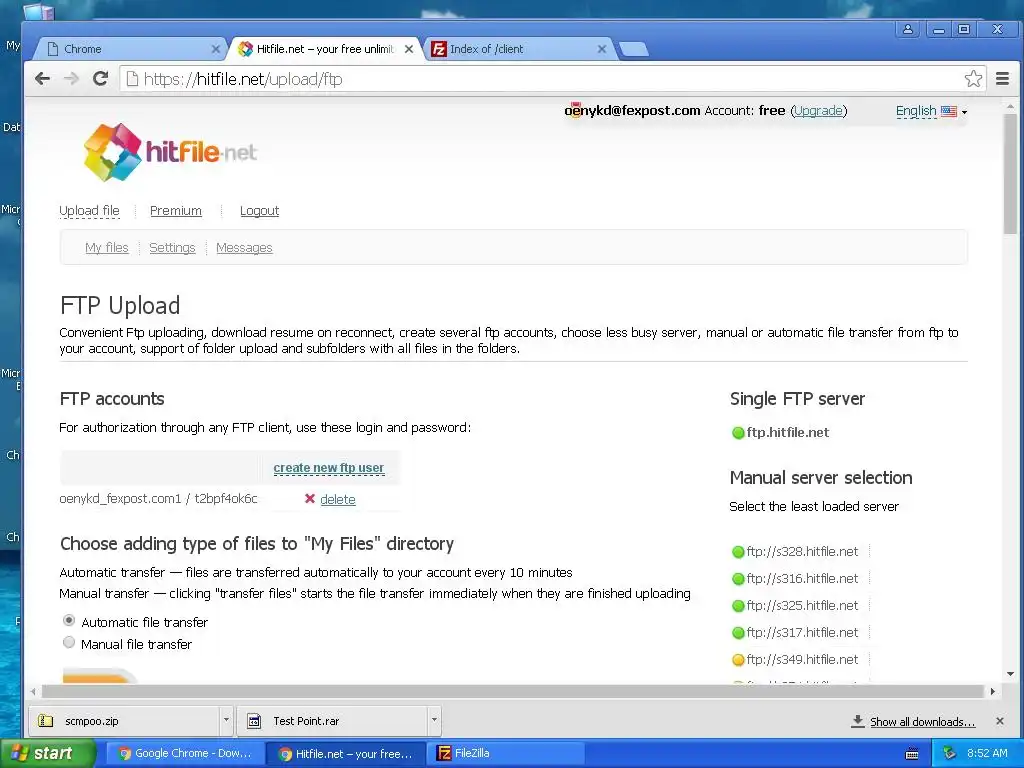The image size is (1024, 768).
Task: Switch to Google Chrome Downloads taskbar item
Action: coord(185,753)
